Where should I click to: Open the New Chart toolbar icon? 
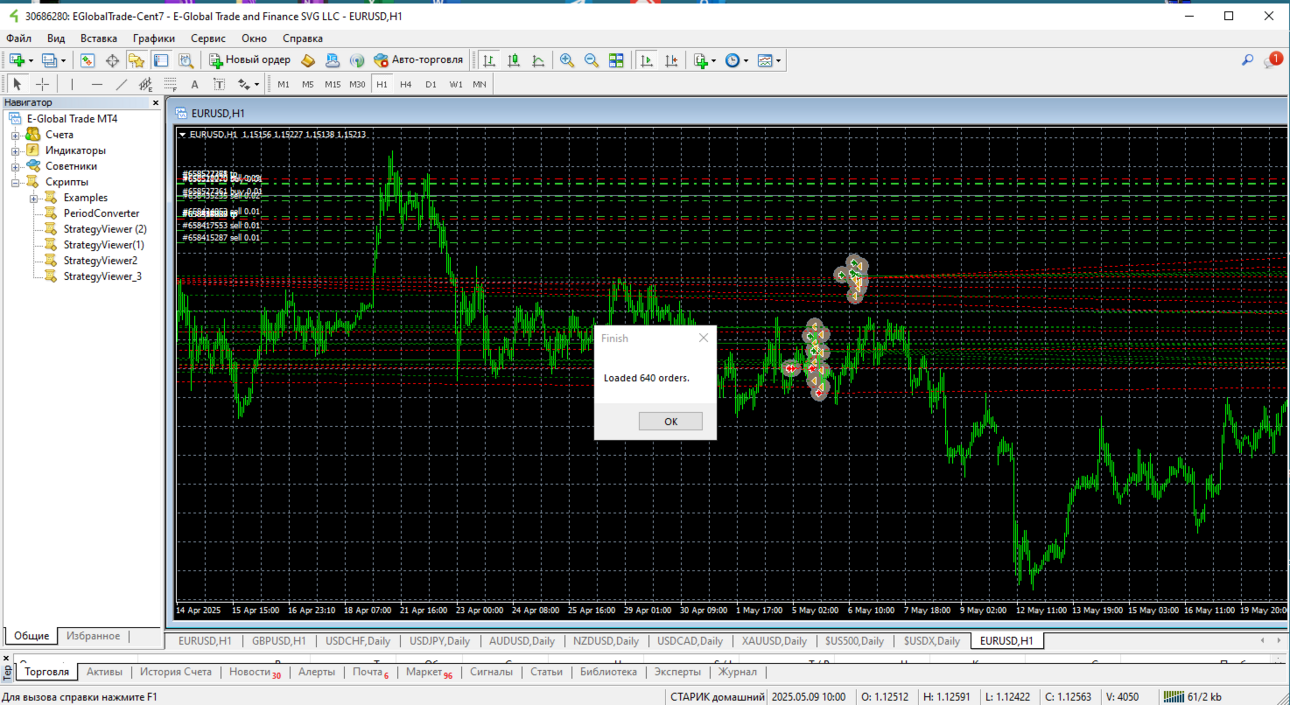[x=16, y=60]
